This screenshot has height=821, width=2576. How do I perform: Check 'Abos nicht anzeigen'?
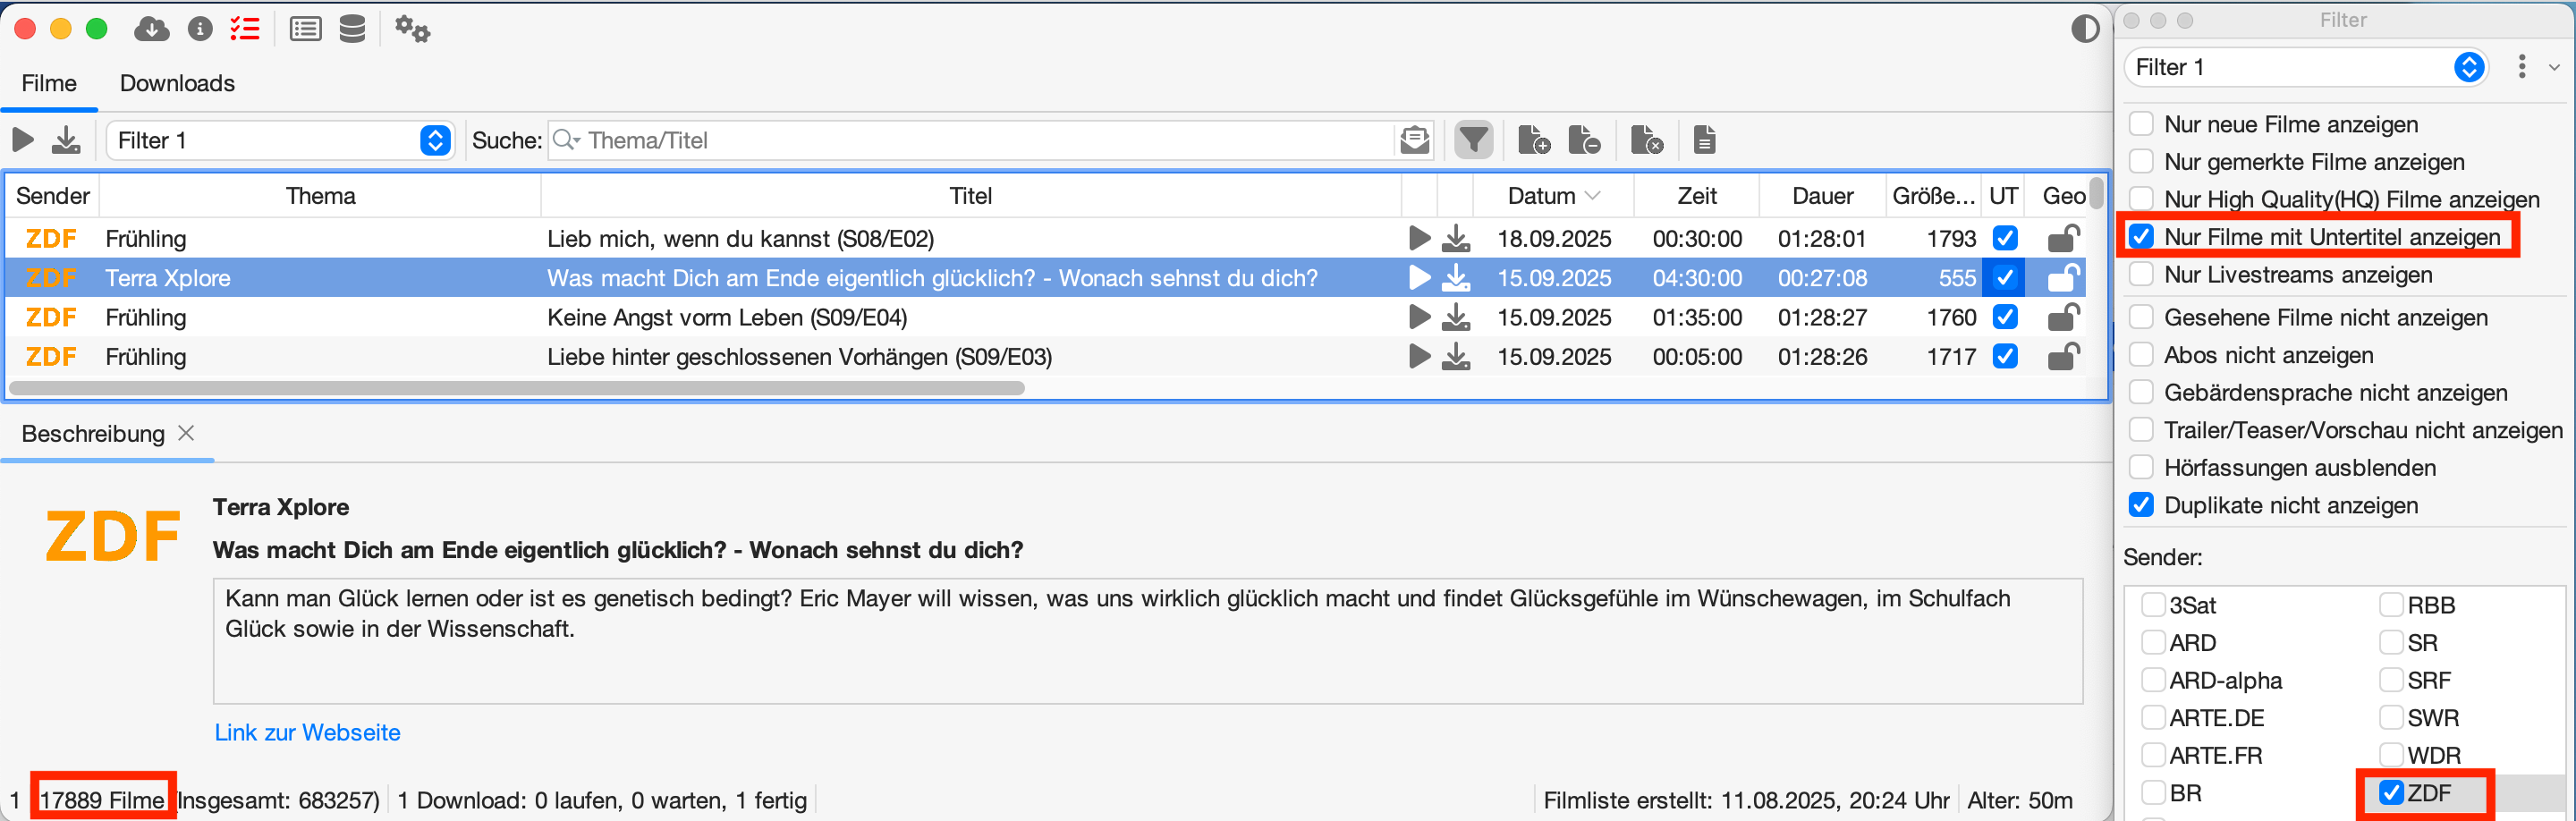click(x=2141, y=355)
